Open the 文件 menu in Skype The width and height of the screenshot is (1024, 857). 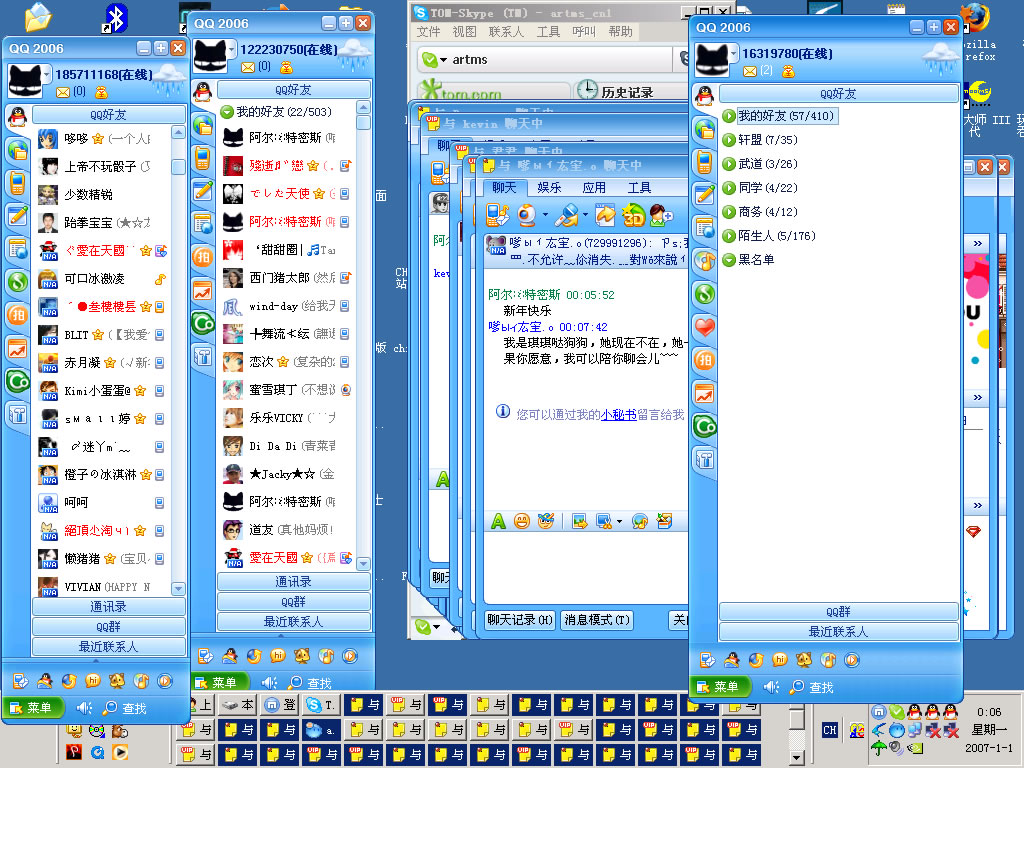pyautogui.click(x=428, y=31)
